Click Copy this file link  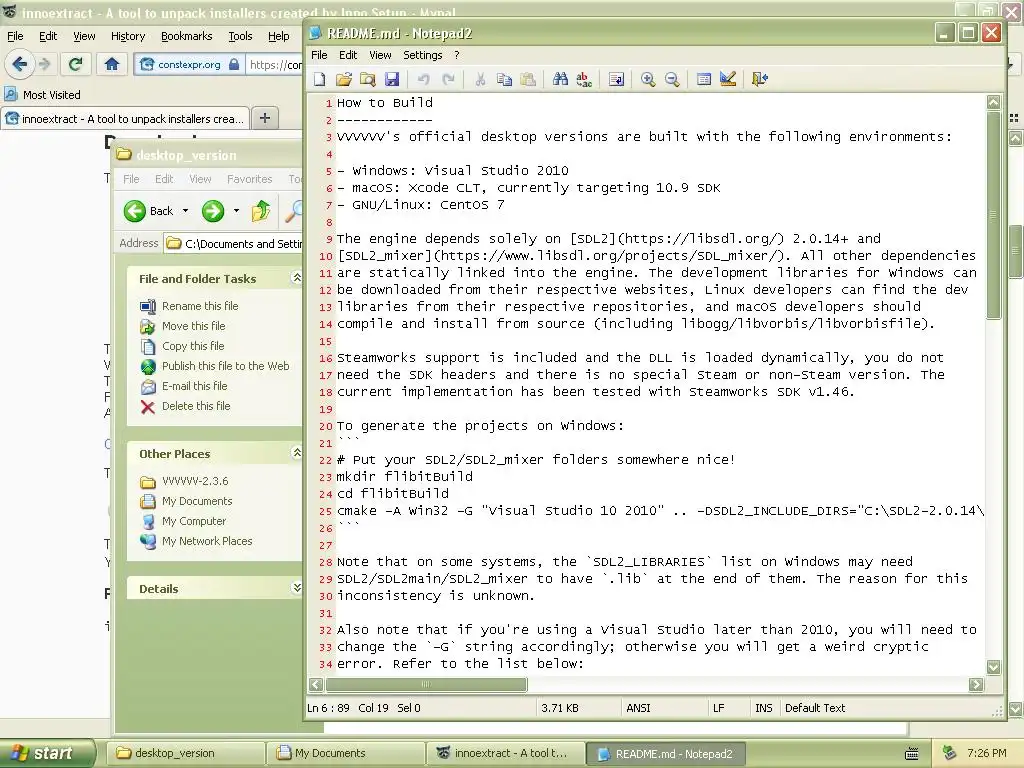tap(193, 346)
